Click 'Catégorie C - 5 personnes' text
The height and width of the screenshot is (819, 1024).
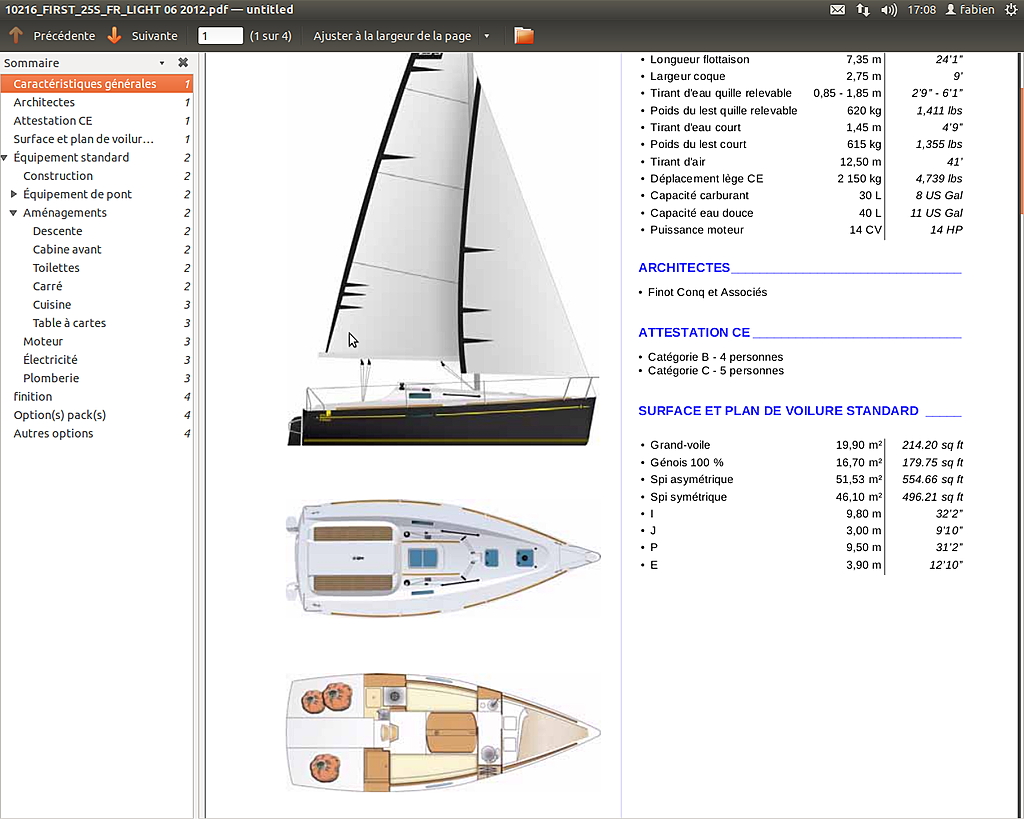click(716, 370)
